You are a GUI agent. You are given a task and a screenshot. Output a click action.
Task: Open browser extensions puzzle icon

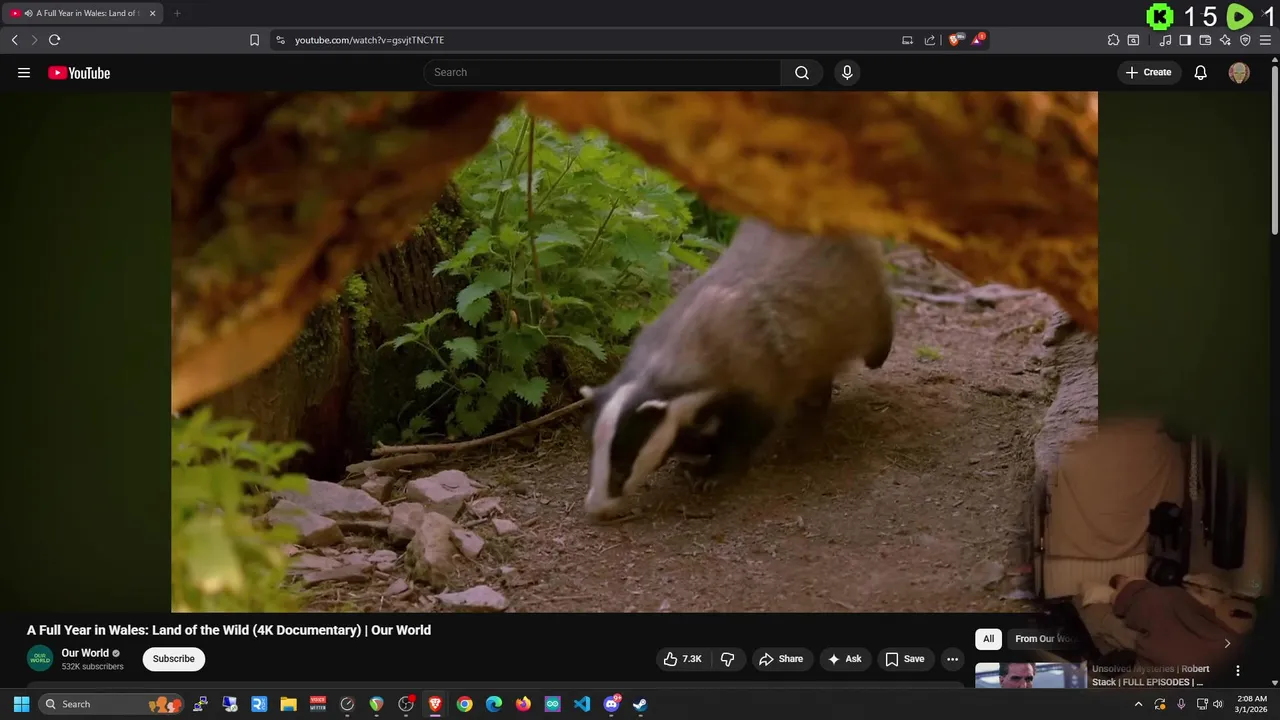[x=1113, y=40]
